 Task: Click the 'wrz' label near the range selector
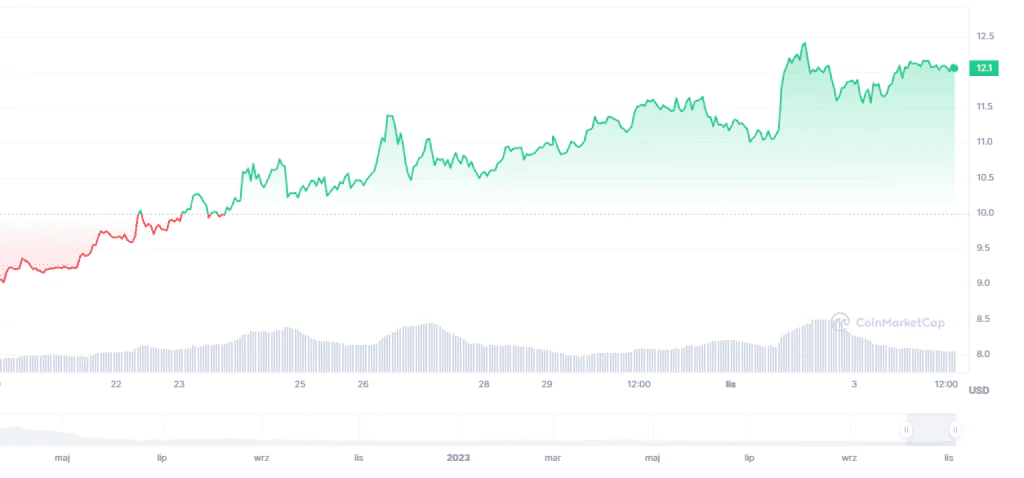coord(849,458)
